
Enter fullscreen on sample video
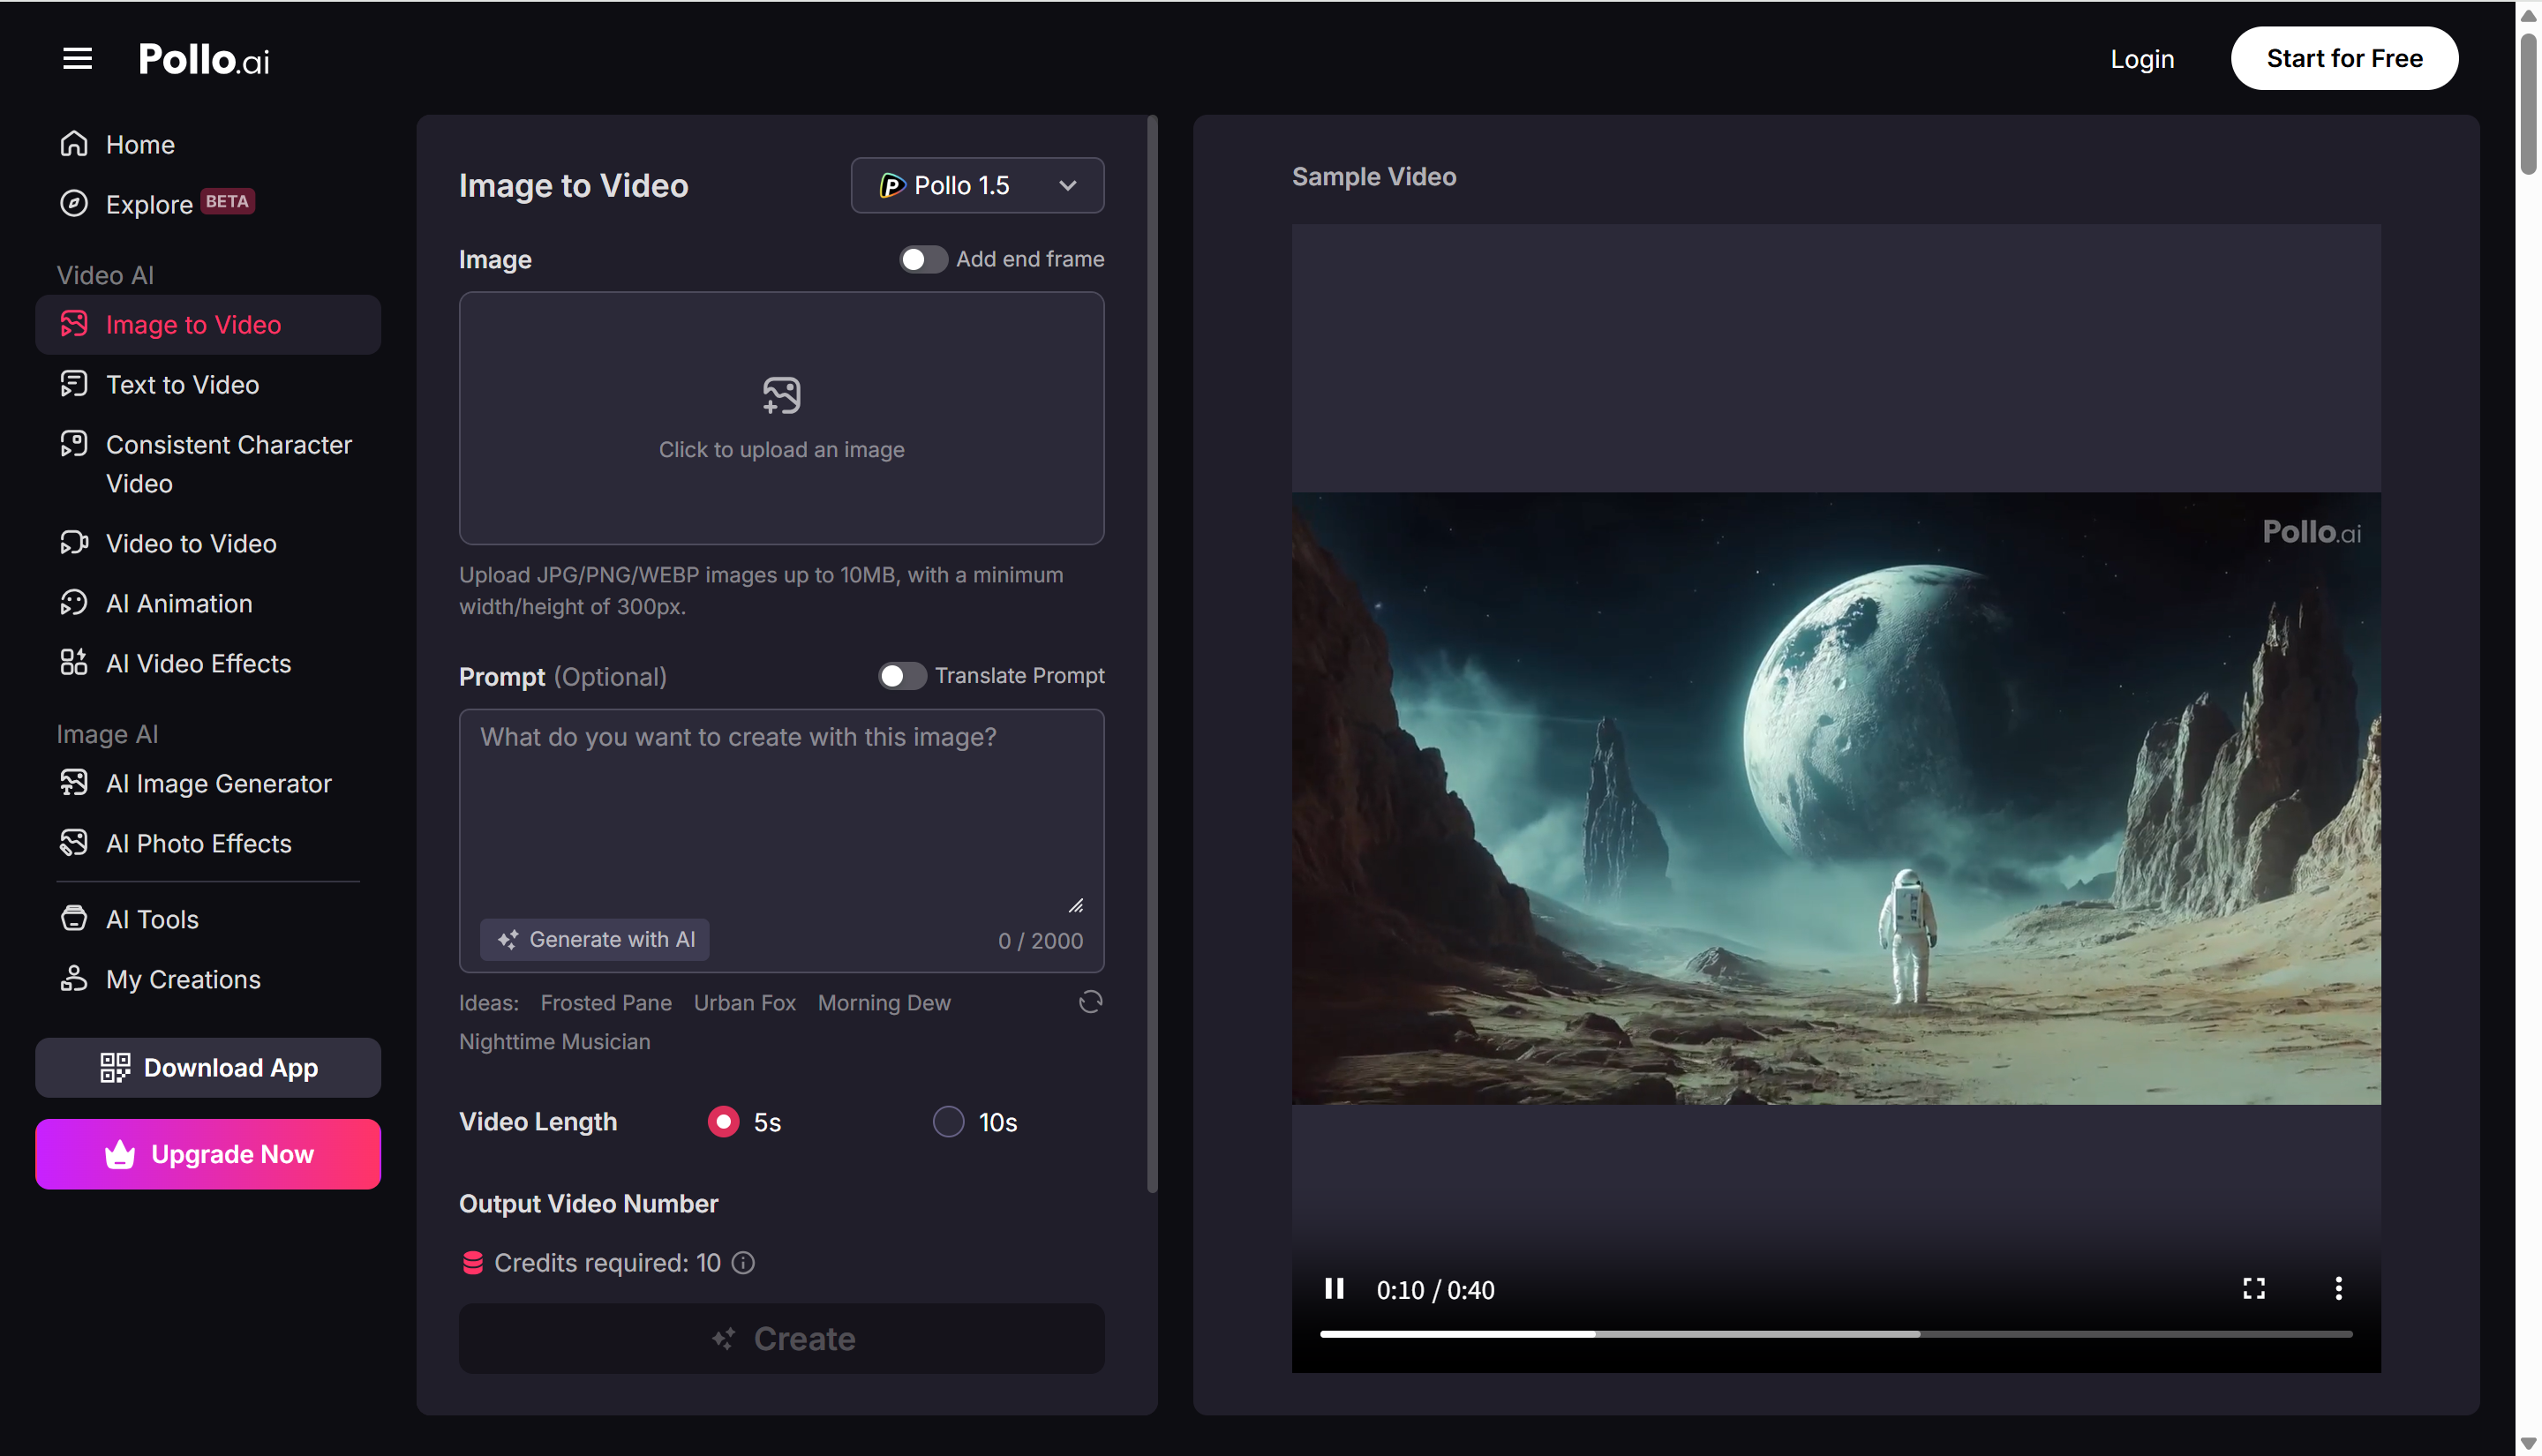[x=2253, y=1288]
